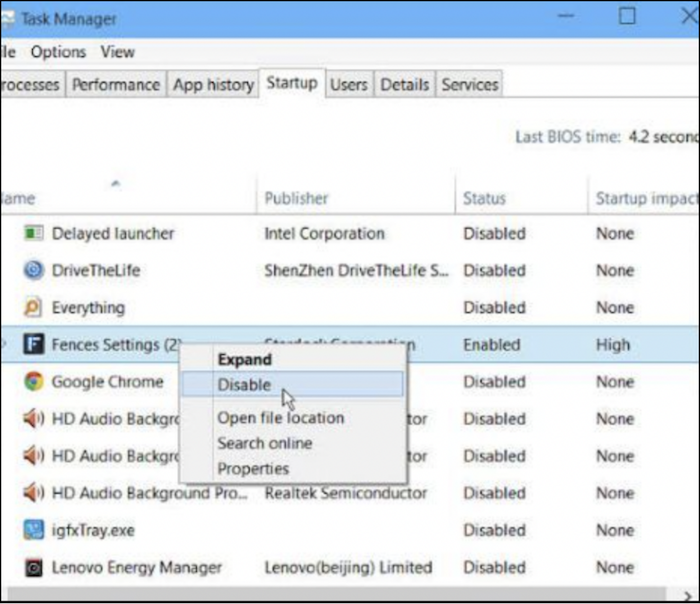700x604 pixels.
Task: Select the Delayed launcher row name
Action: (113, 233)
